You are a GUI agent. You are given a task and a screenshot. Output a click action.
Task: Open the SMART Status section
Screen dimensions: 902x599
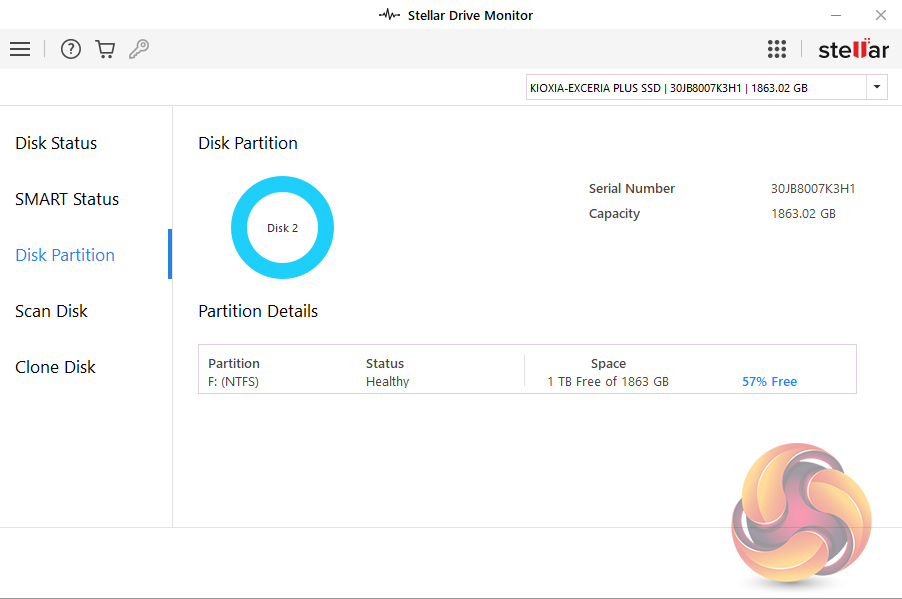tap(67, 199)
